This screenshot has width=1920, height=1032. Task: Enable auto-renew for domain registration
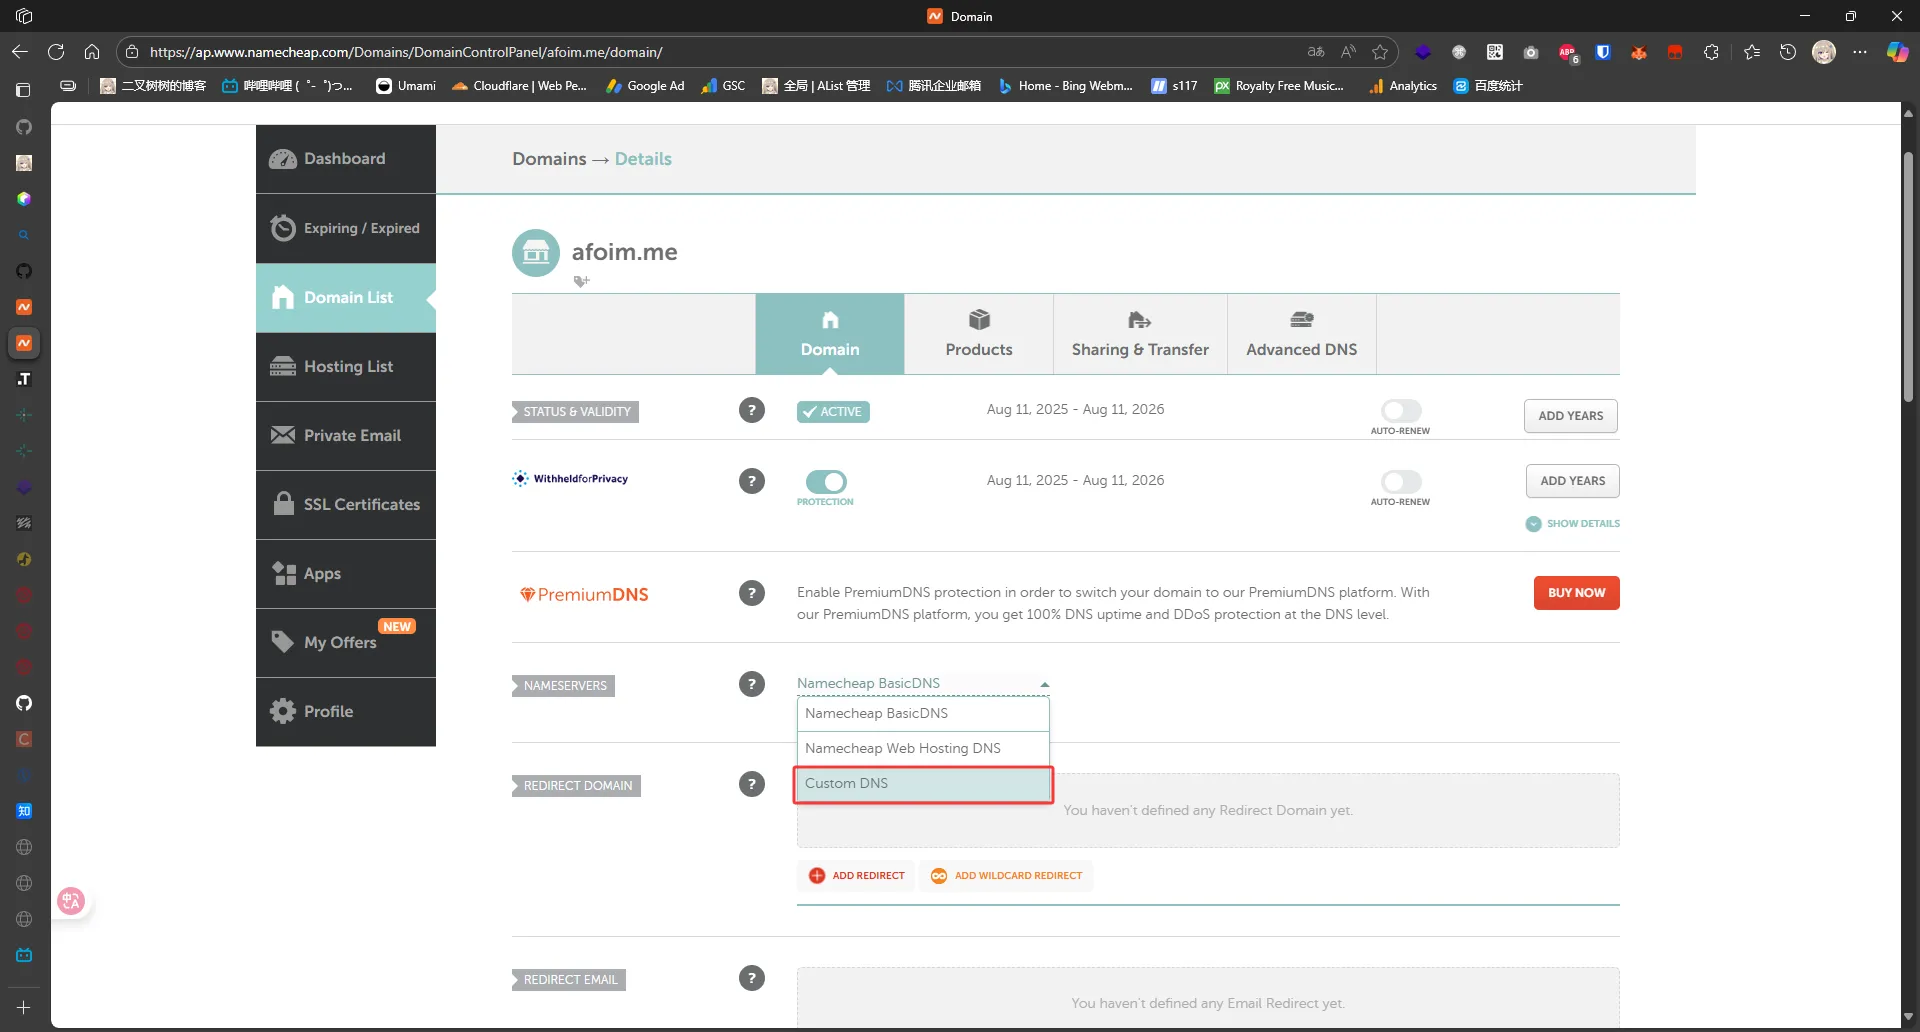[1400, 411]
